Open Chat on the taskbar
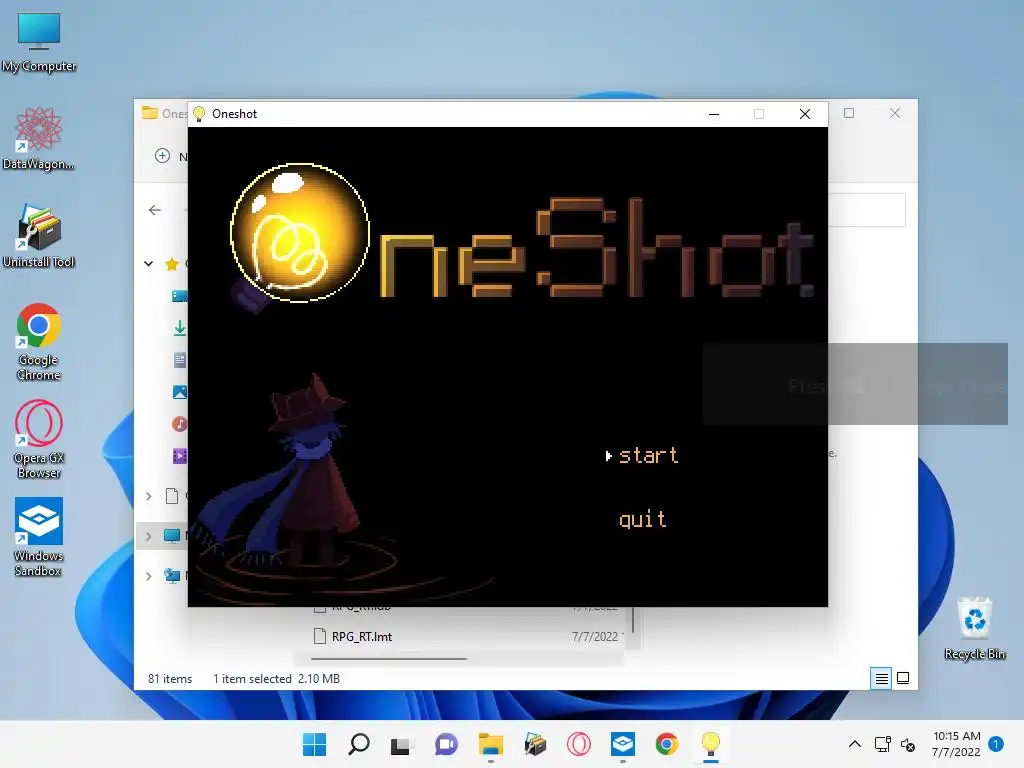The image size is (1024, 768). (446, 744)
